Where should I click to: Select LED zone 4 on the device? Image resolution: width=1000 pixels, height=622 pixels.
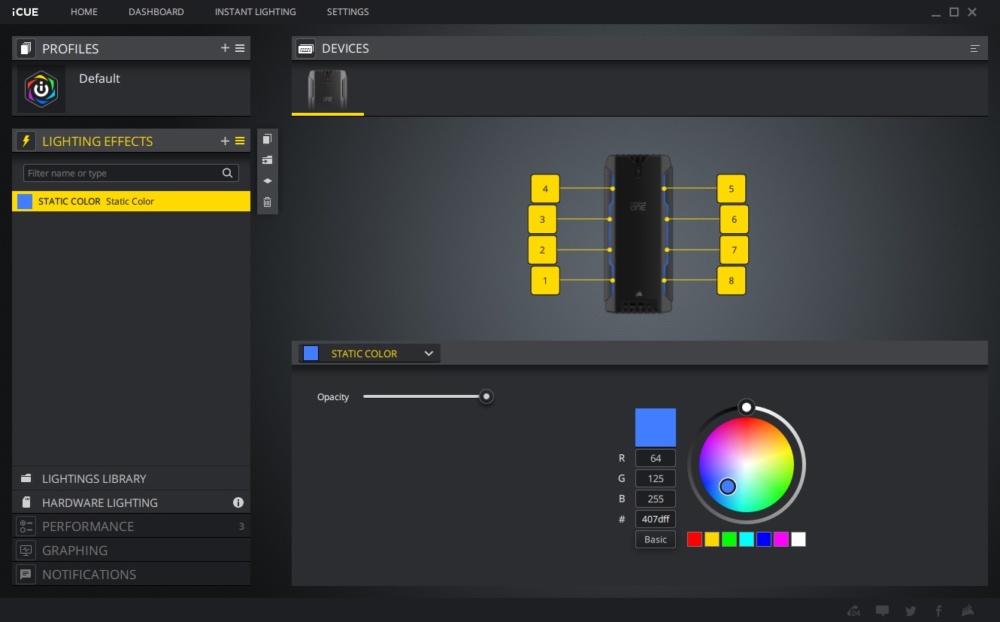point(545,189)
